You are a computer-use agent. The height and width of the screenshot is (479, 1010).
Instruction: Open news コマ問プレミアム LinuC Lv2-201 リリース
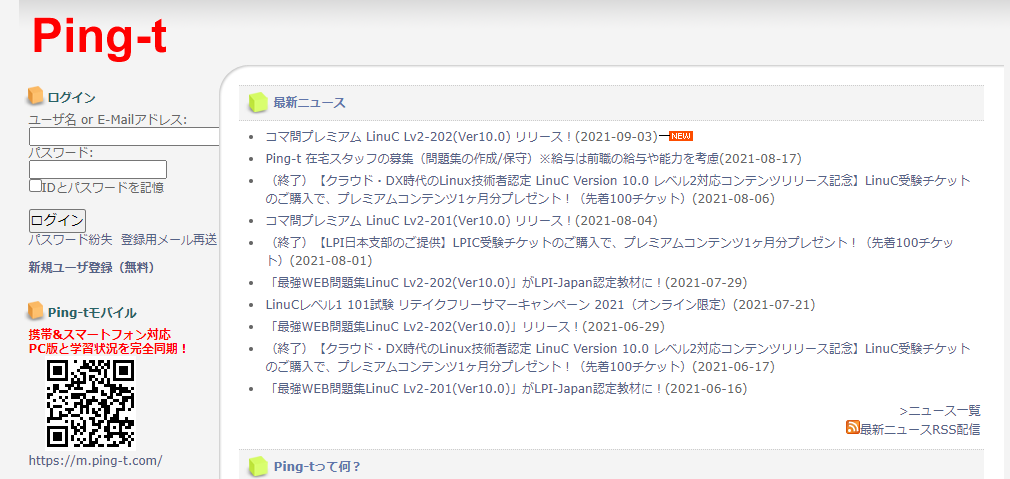(x=461, y=221)
